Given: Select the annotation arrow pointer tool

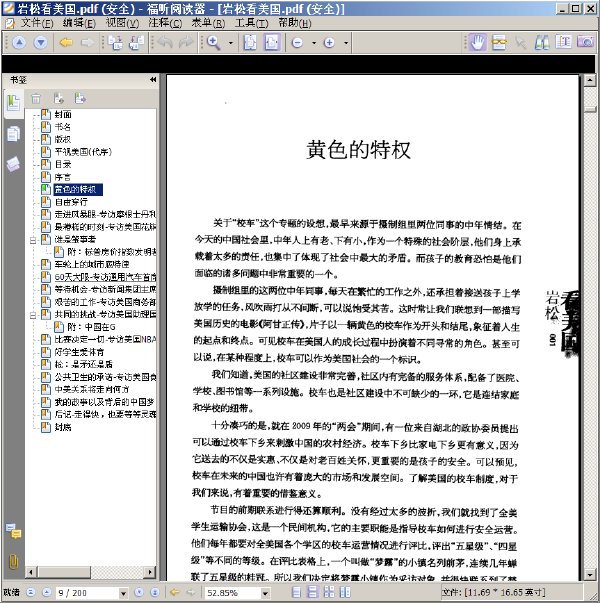Looking at the screenshot, I should pyautogui.click(x=521, y=42).
